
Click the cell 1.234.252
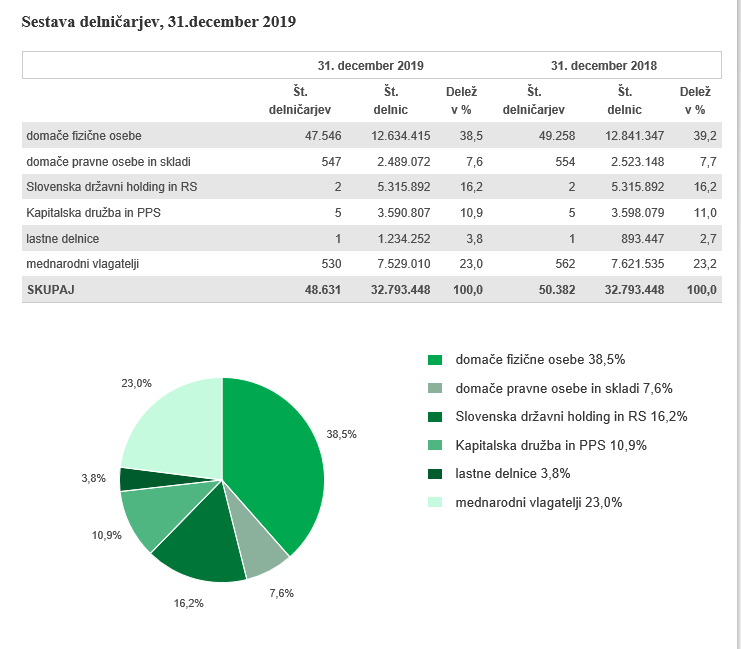coord(404,239)
